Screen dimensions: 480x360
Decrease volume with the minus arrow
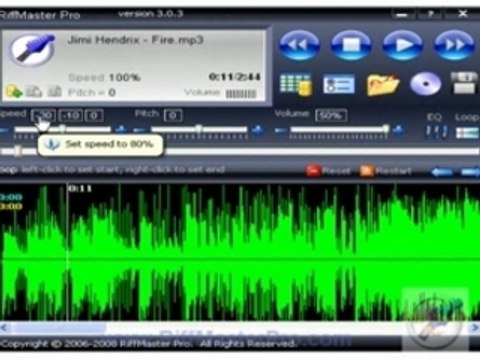281,130
